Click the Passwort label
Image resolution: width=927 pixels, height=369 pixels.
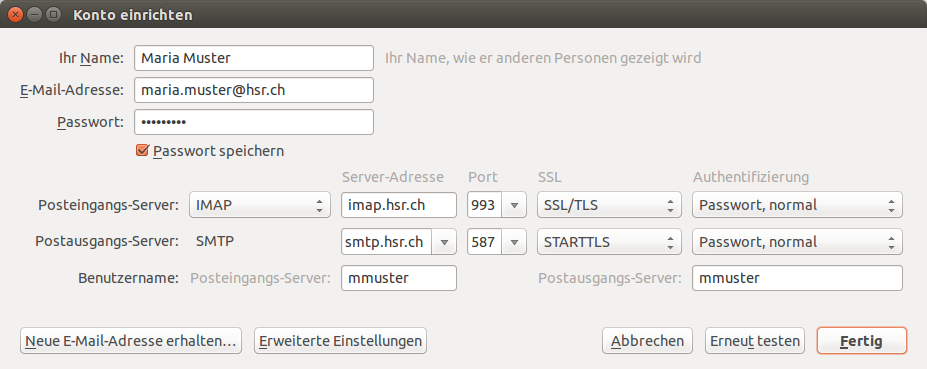(x=90, y=122)
